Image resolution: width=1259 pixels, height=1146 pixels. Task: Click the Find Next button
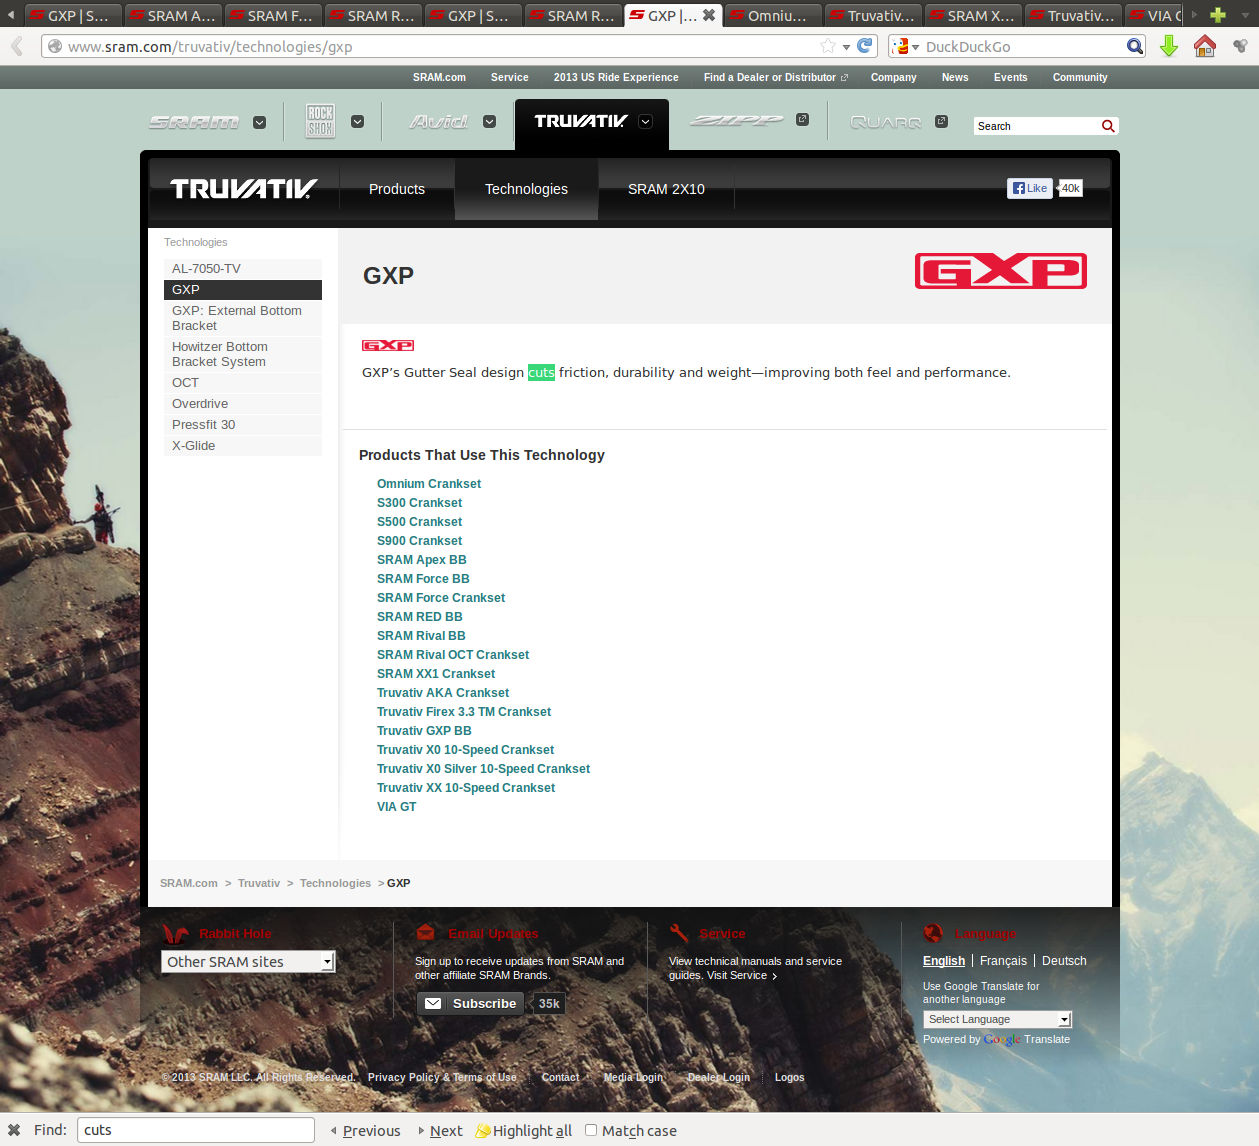(441, 1131)
